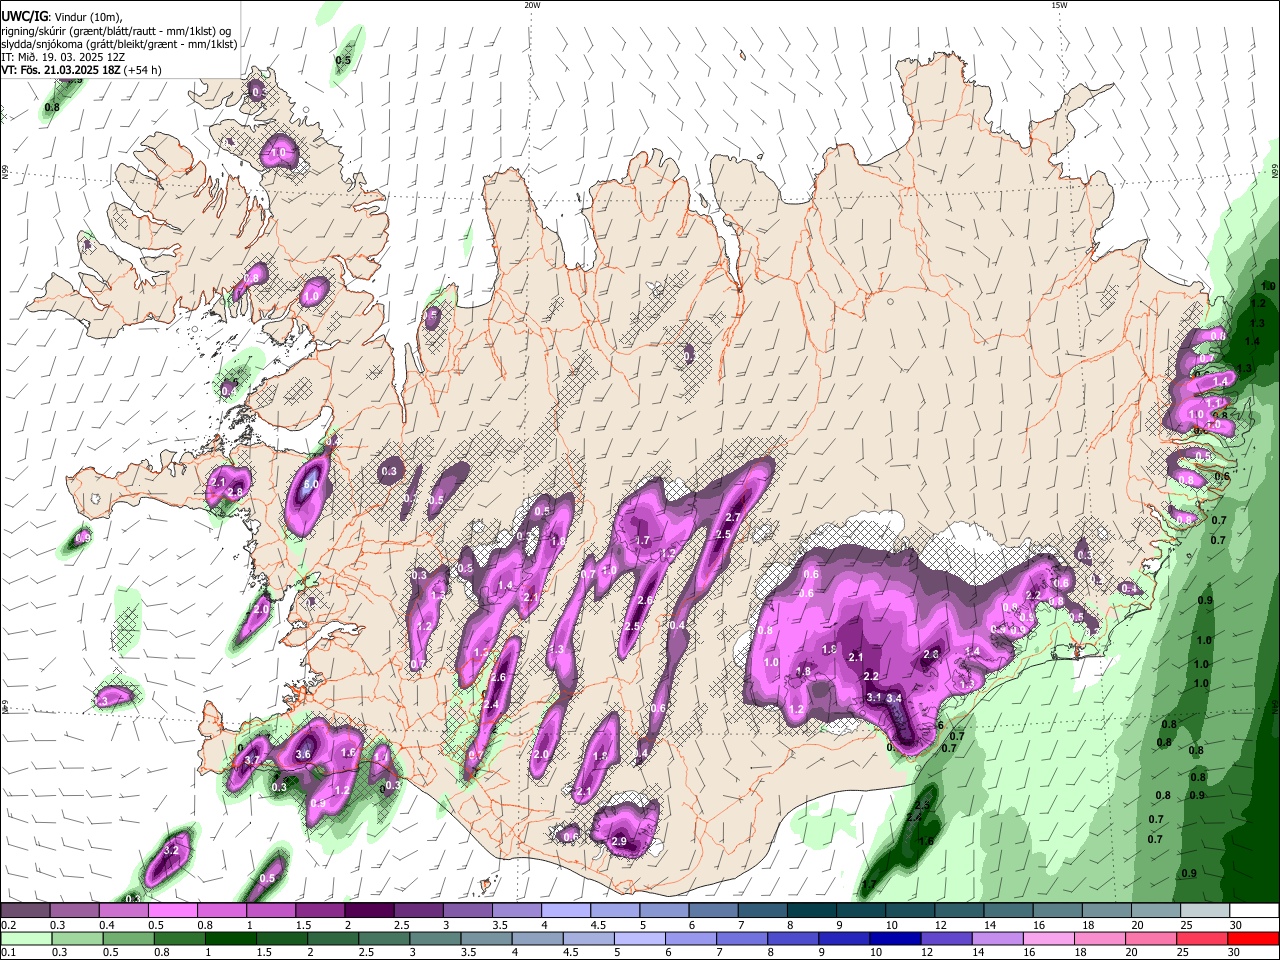Select the upper-scale swatch between 0.3 and 0.4
This screenshot has width=1280, height=960.
pos(74,910)
